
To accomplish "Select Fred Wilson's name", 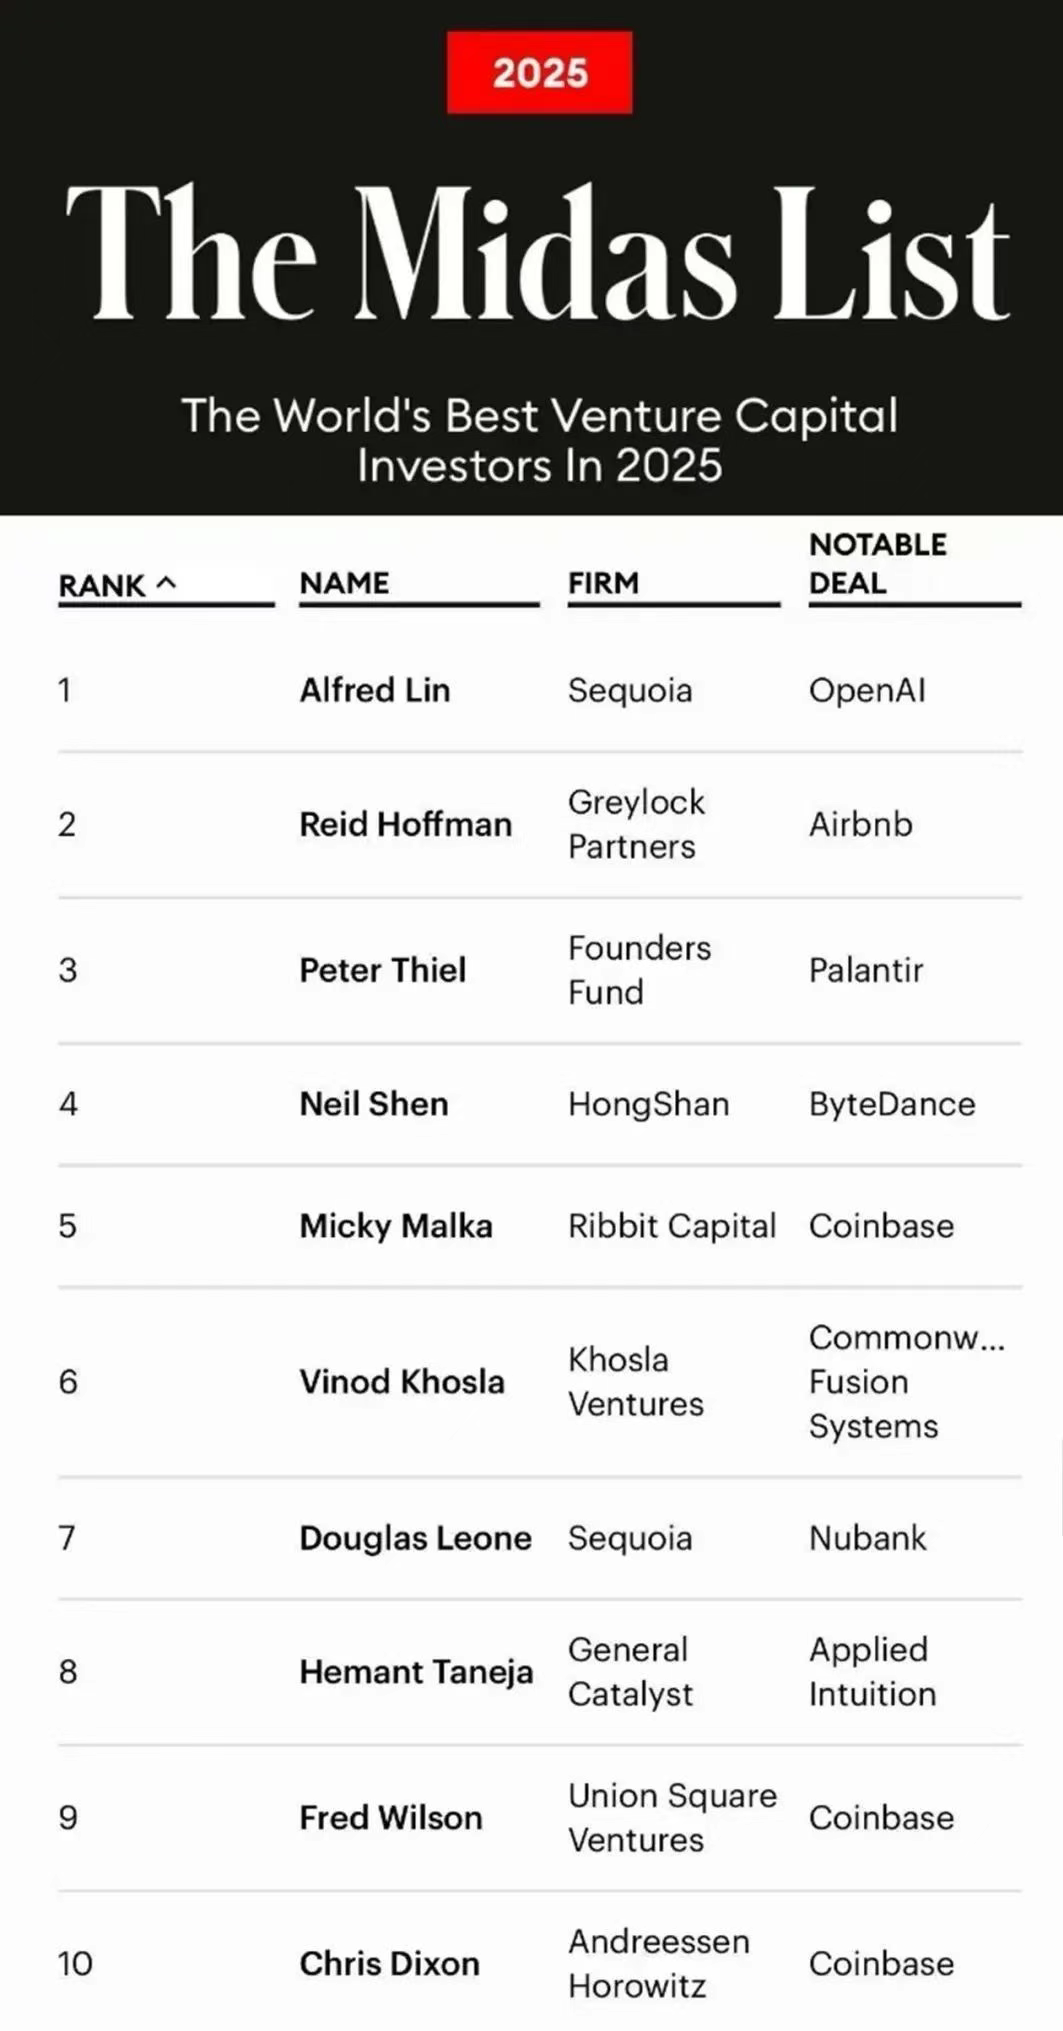I will pyautogui.click(x=391, y=1818).
